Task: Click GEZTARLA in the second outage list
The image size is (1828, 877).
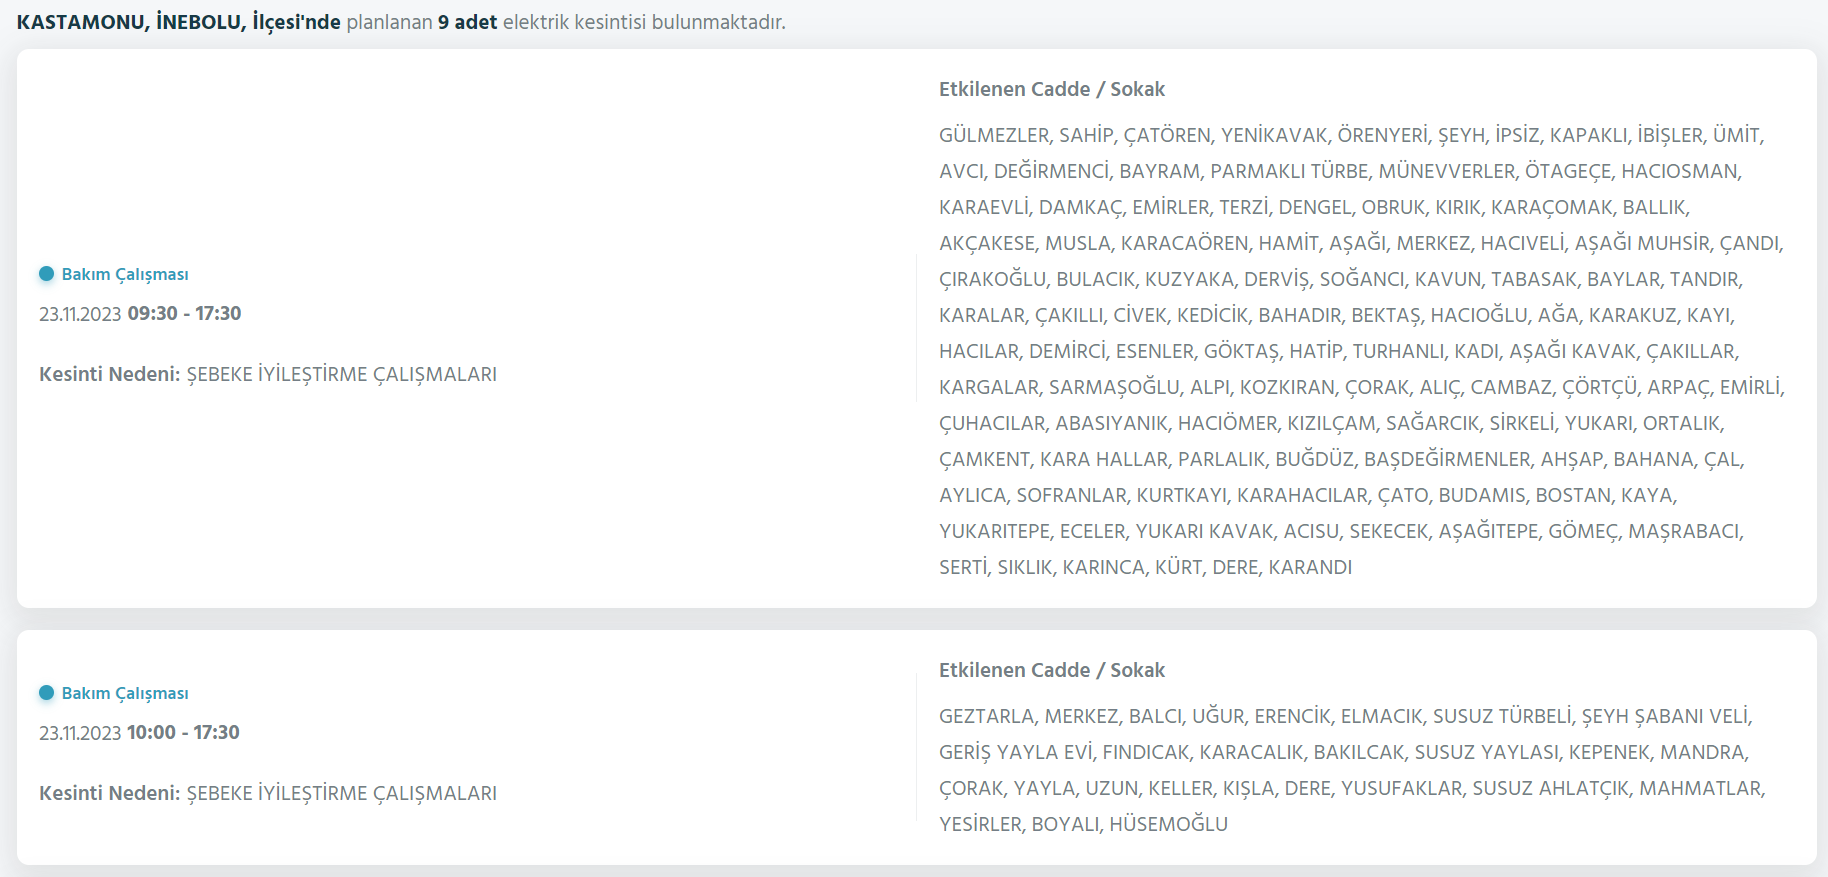Action: [986, 716]
